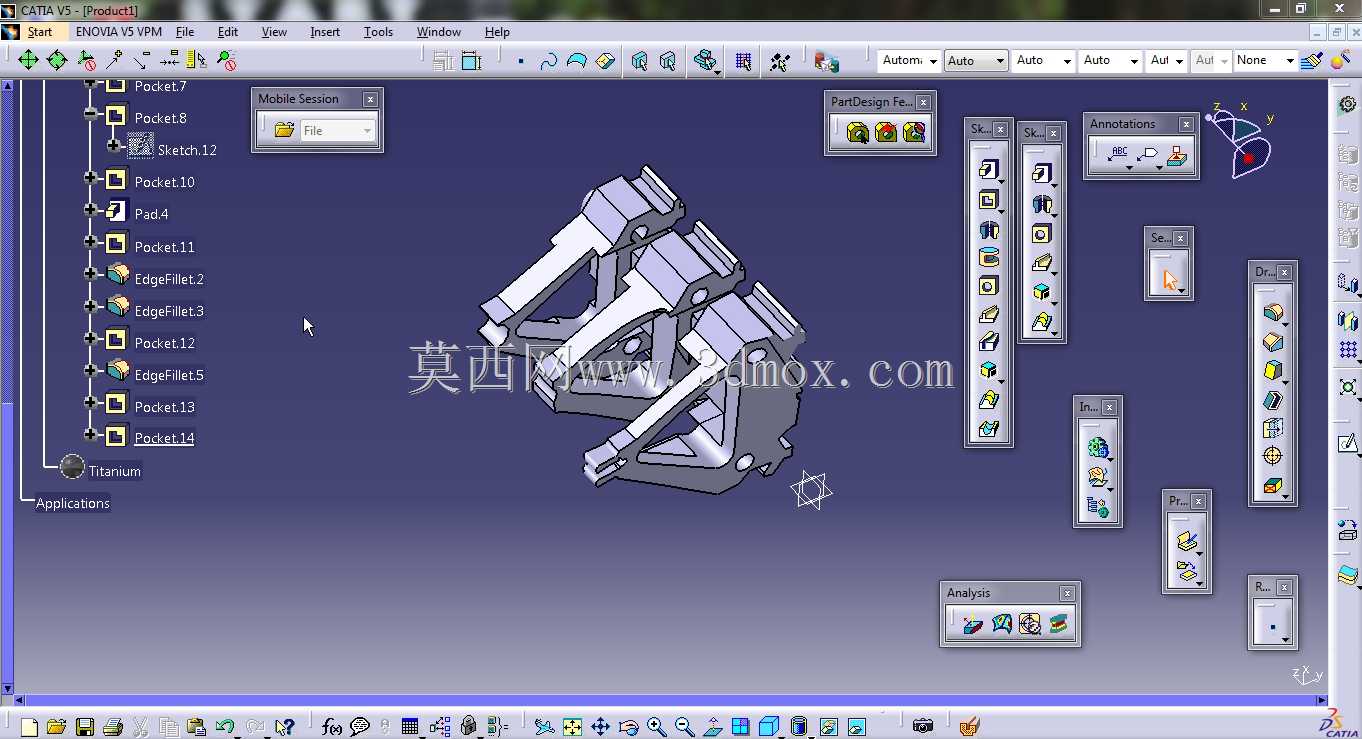Open the Formula f(x) tool
This screenshot has height=739, width=1362.
(332, 727)
